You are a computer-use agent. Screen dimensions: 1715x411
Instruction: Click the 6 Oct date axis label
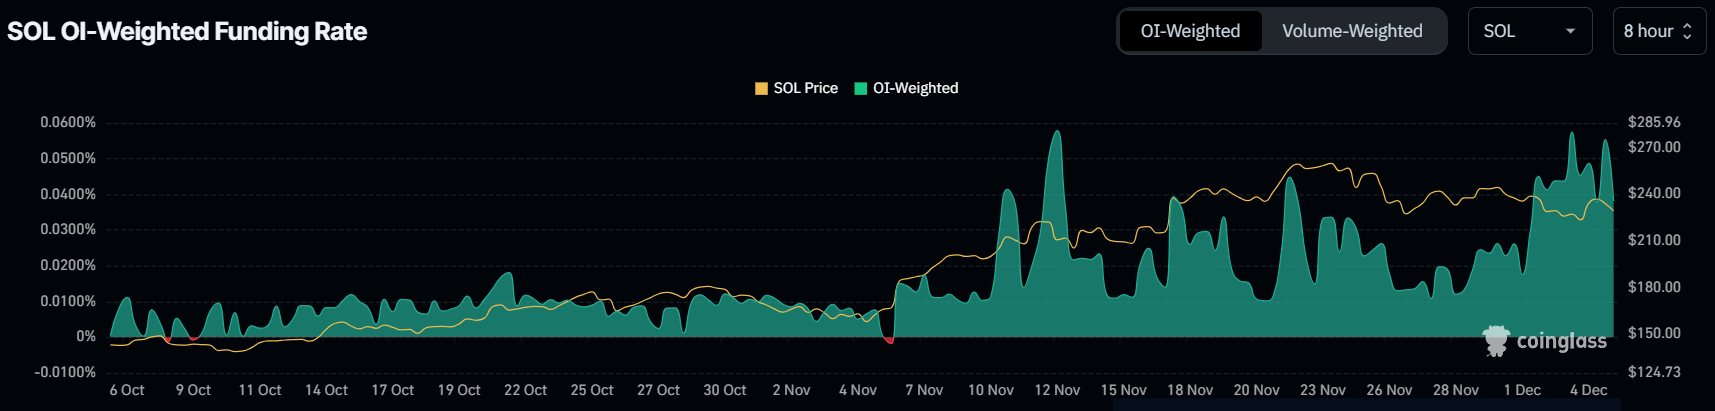127,390
